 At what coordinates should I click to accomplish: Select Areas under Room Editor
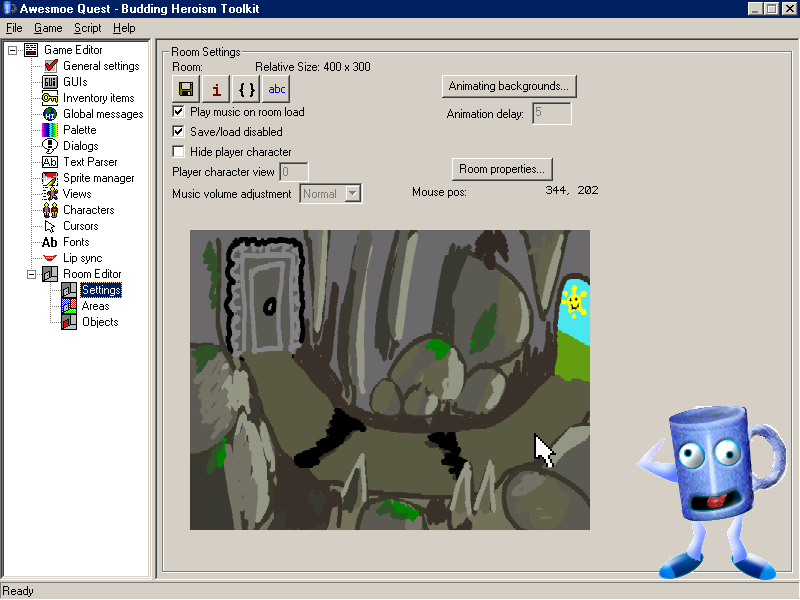click(95, 306)
